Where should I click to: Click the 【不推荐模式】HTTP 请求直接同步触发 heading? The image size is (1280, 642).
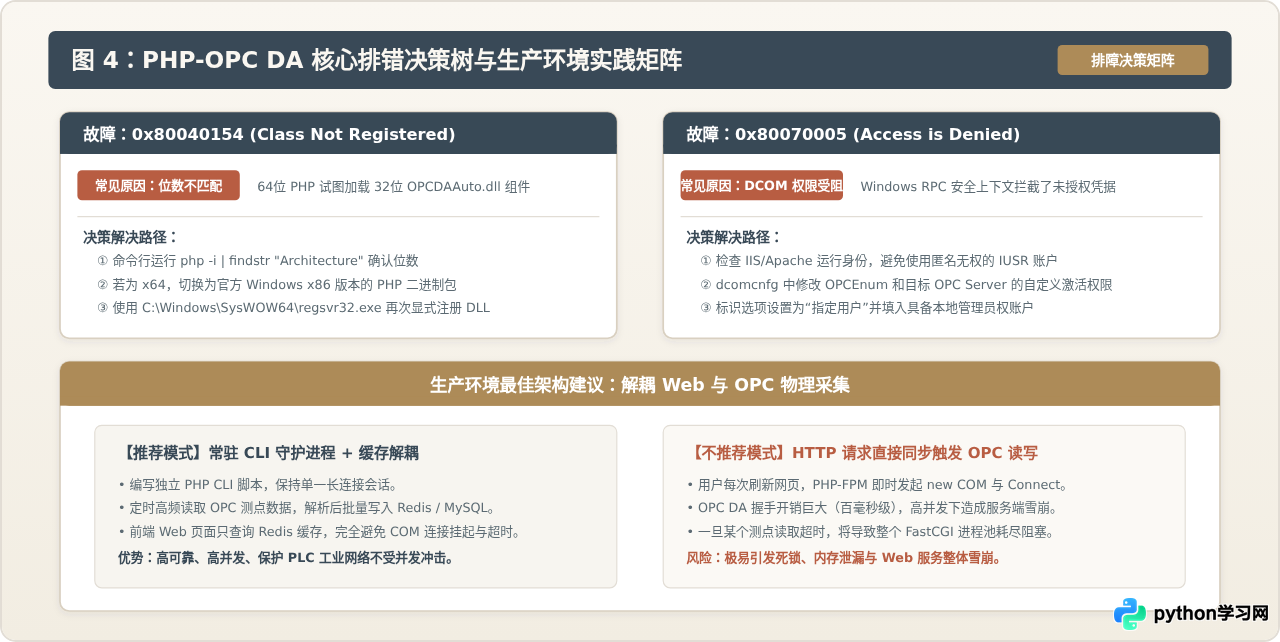pyautogui.click(x=862, y=453)
